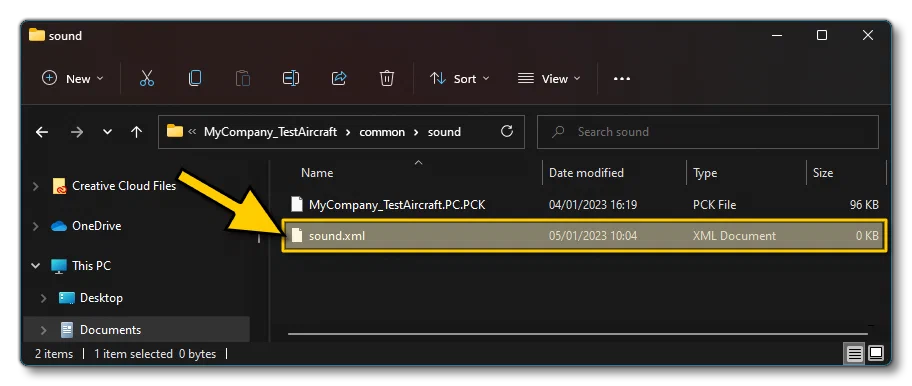This screenshot has height=386, width=912.
Task: Click the Delete trash icon
Action: tap(387, 78)
